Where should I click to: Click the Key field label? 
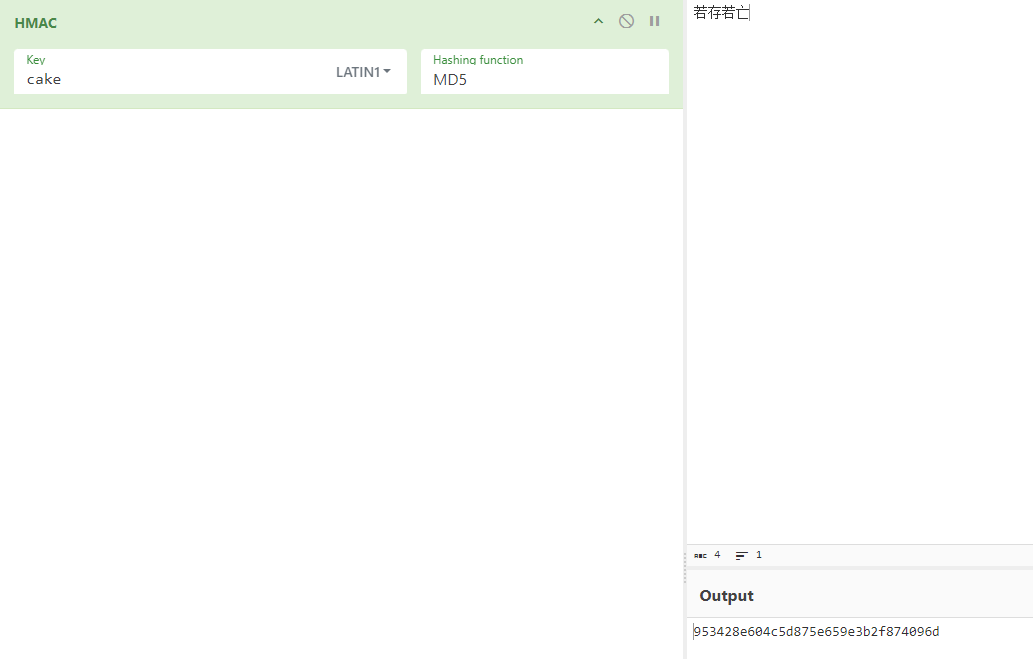[36, 60]
